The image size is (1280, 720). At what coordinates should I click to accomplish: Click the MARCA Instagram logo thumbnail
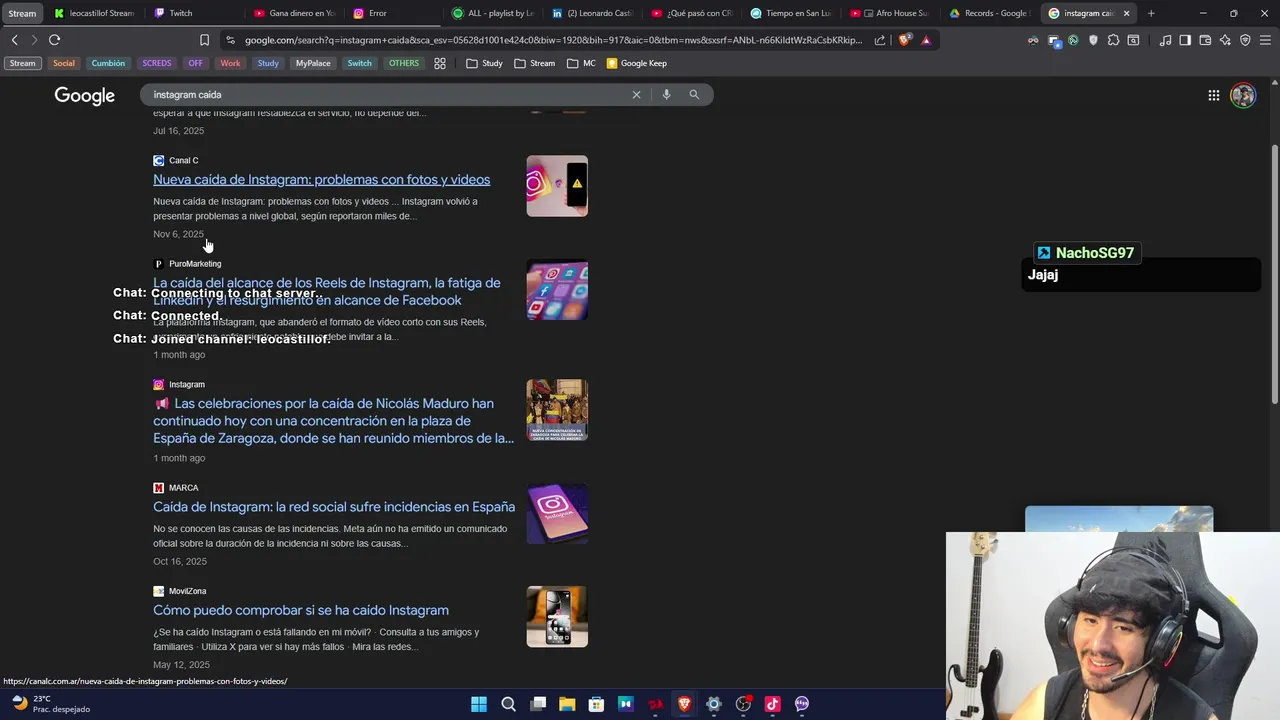tap(557, 514)
